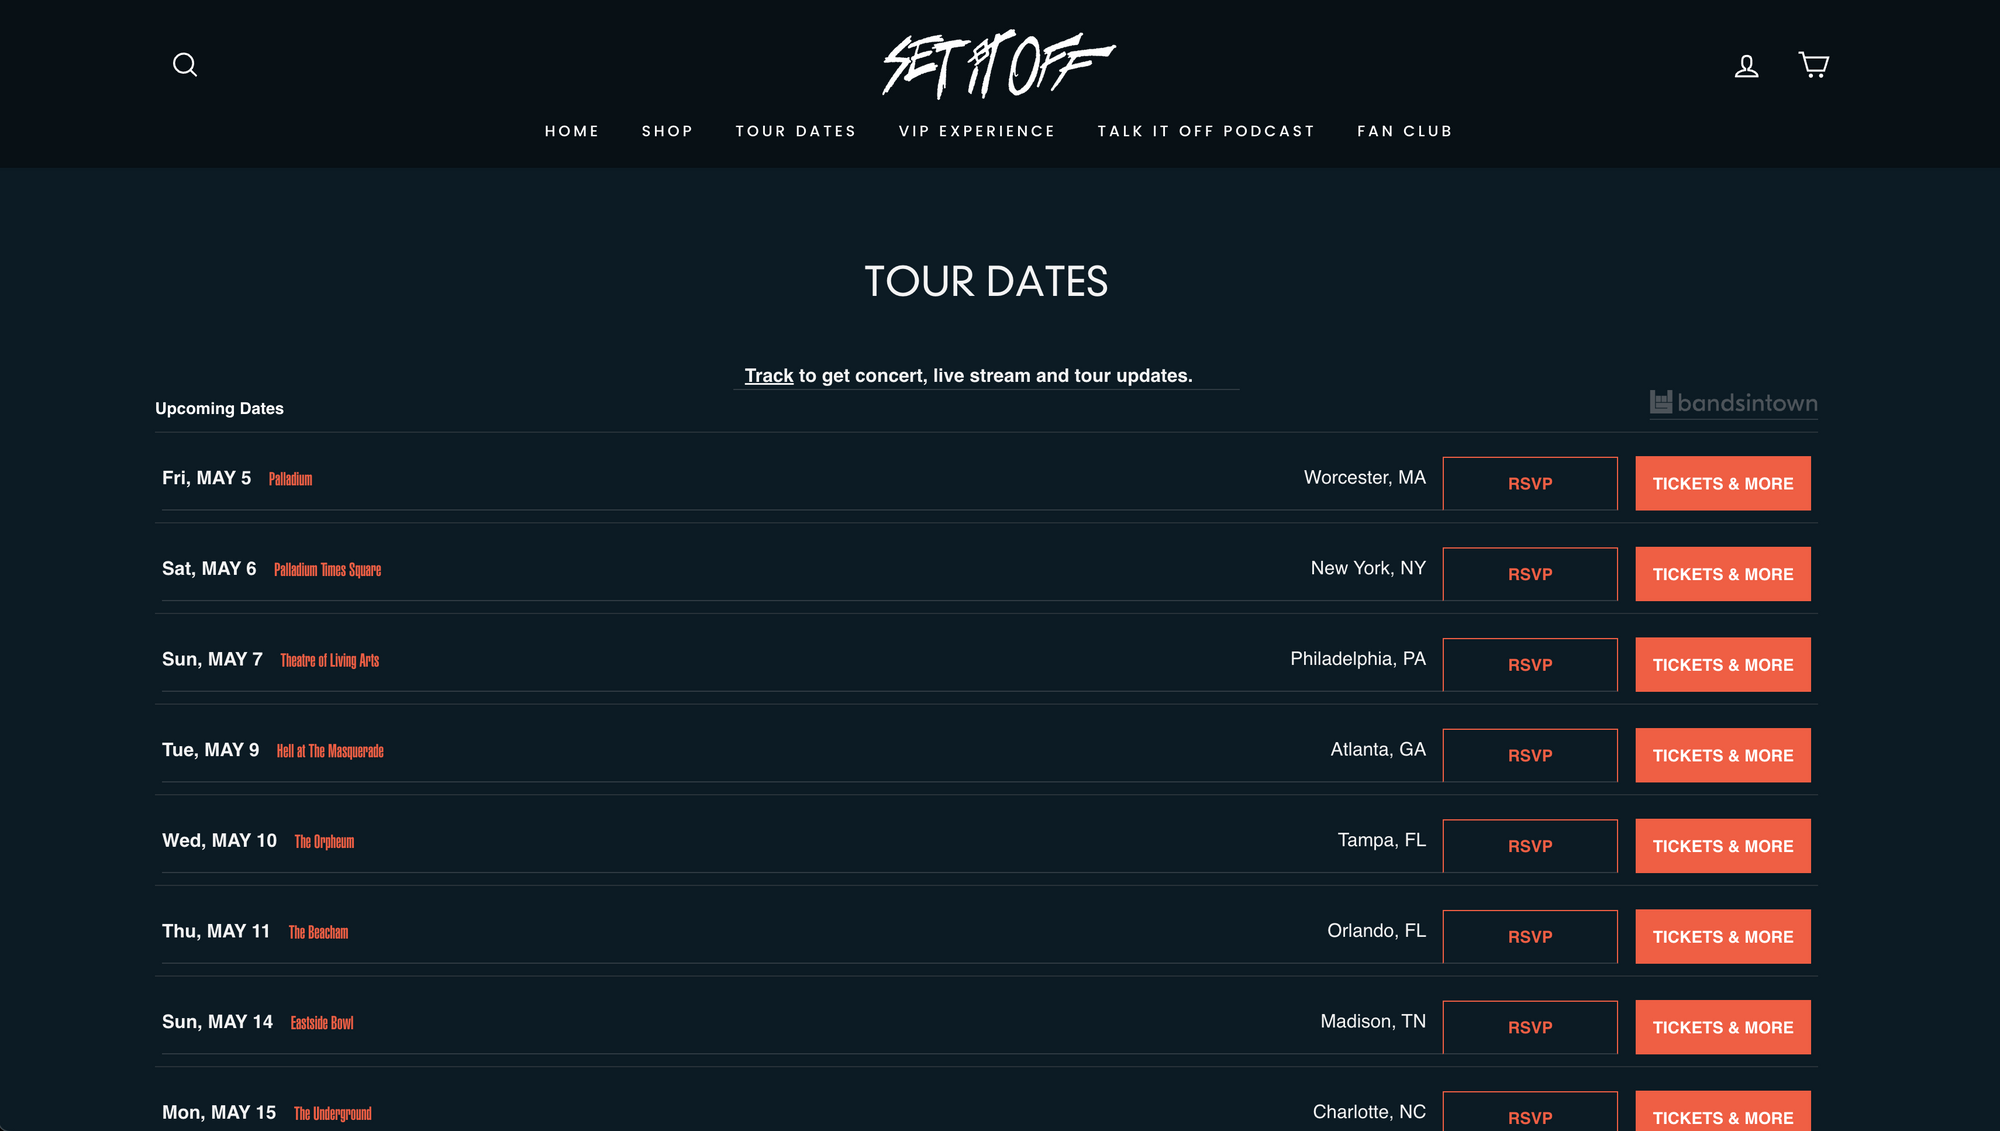This screenshot has width=2000, height=1131.
Task: Get tickets for Atlanta, GA show
Action: coord(1722,756)
